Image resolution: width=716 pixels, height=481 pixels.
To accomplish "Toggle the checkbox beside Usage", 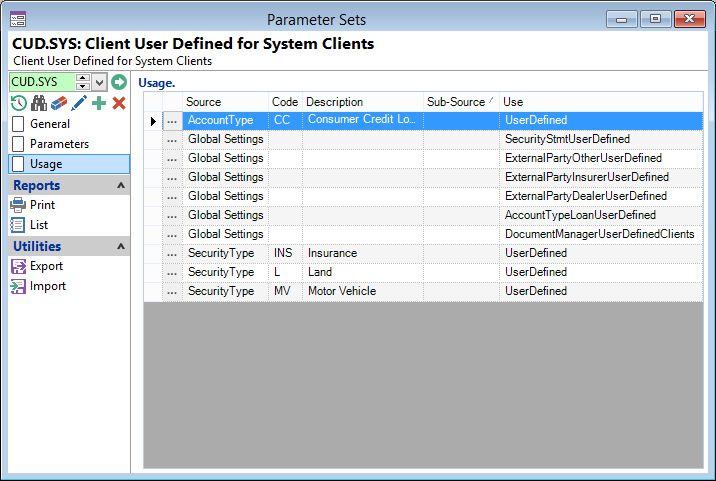I will [18, 164].
